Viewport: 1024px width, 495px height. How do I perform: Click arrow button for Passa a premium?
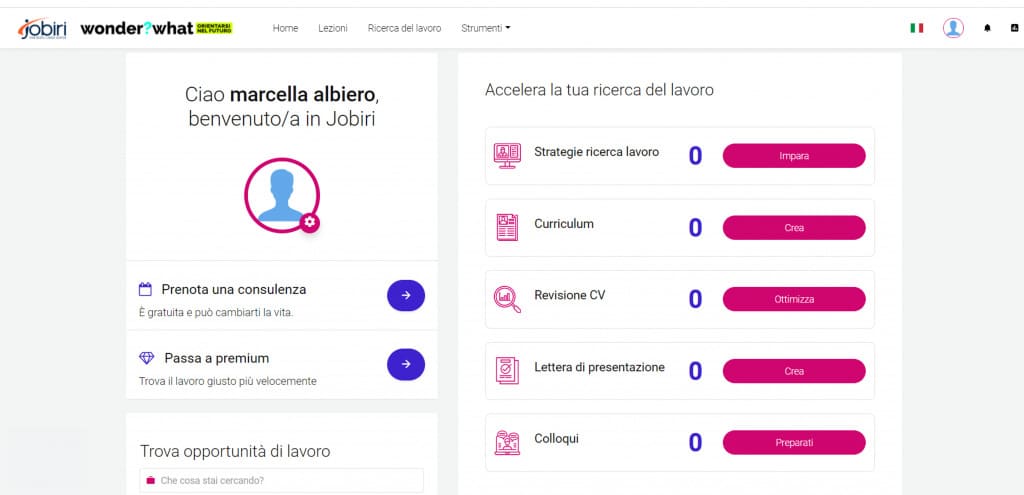click(406, 364)
